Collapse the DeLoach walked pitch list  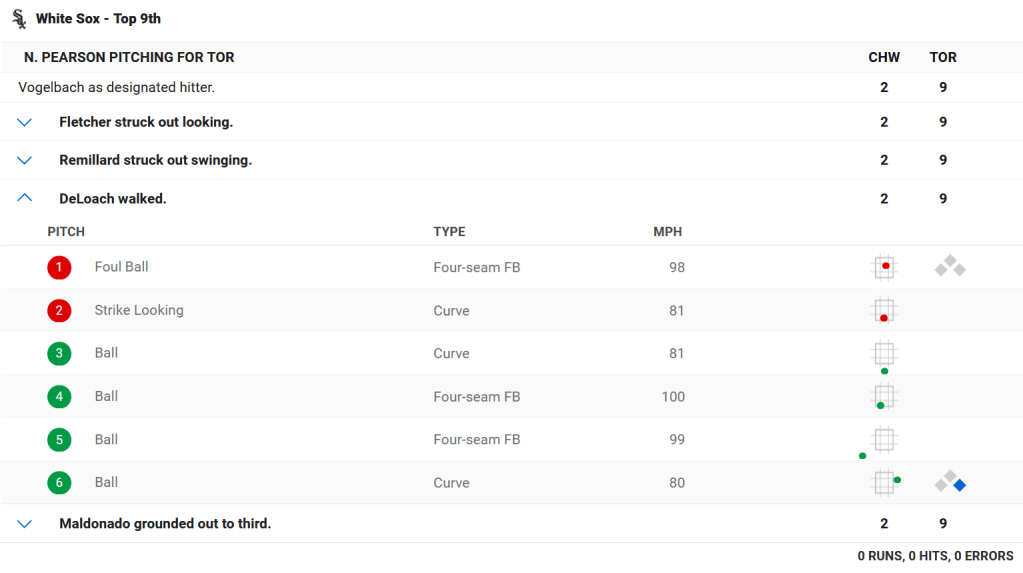coord(25,198)
